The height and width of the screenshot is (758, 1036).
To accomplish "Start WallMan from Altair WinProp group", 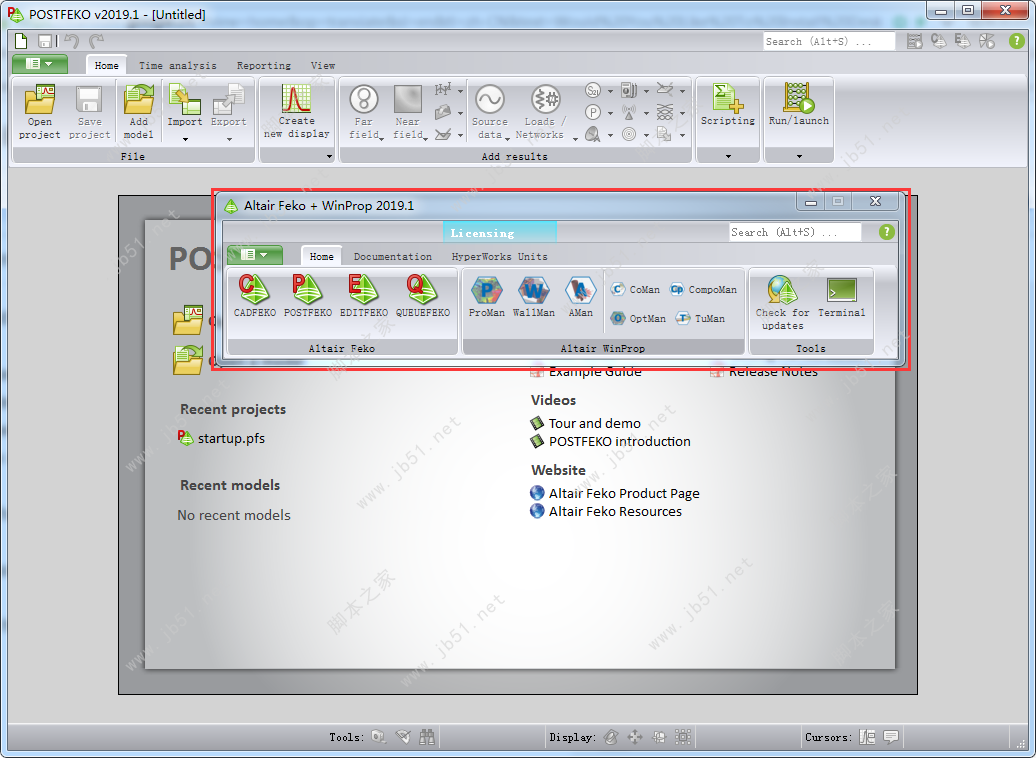I will coord(534,297).
